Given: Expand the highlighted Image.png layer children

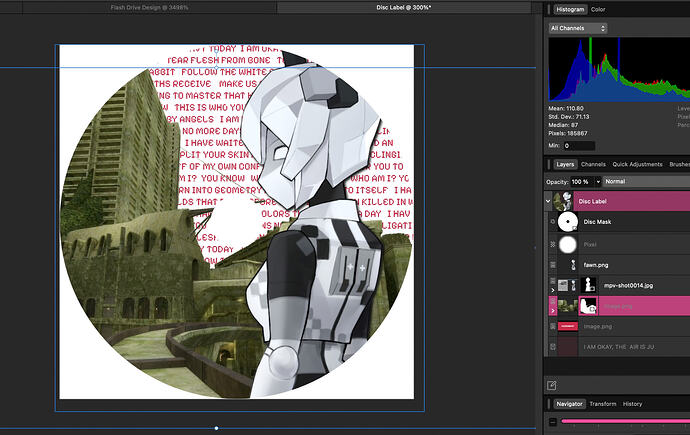Looking at the screenshot, I should (553, 311).
